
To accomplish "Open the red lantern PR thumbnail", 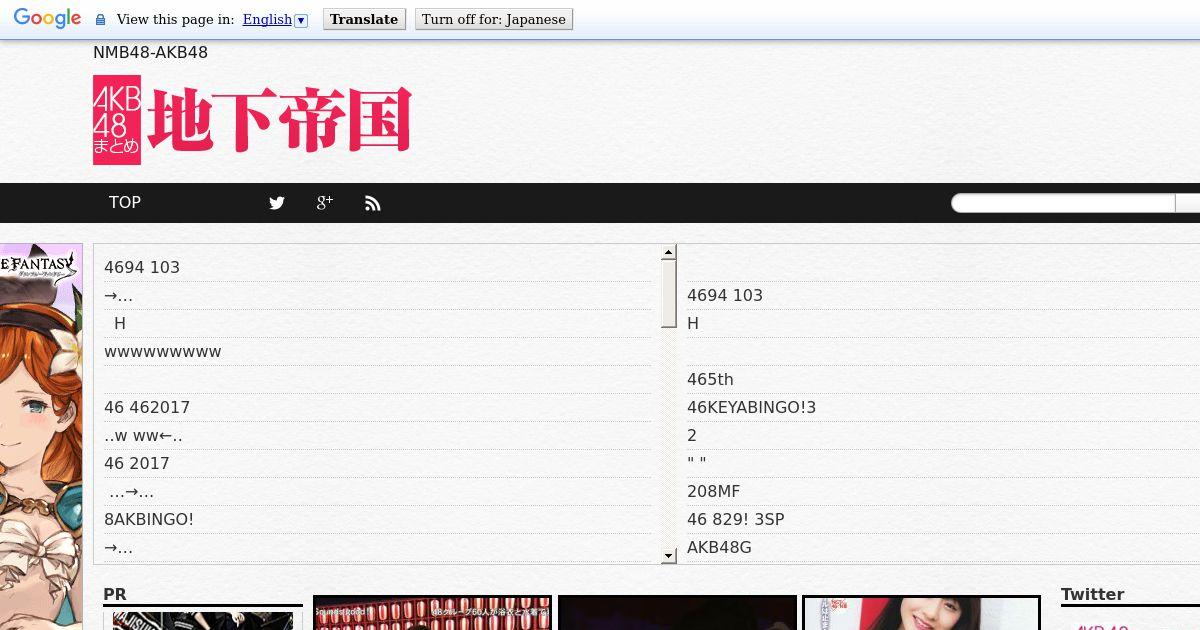I will coord(432,613).
